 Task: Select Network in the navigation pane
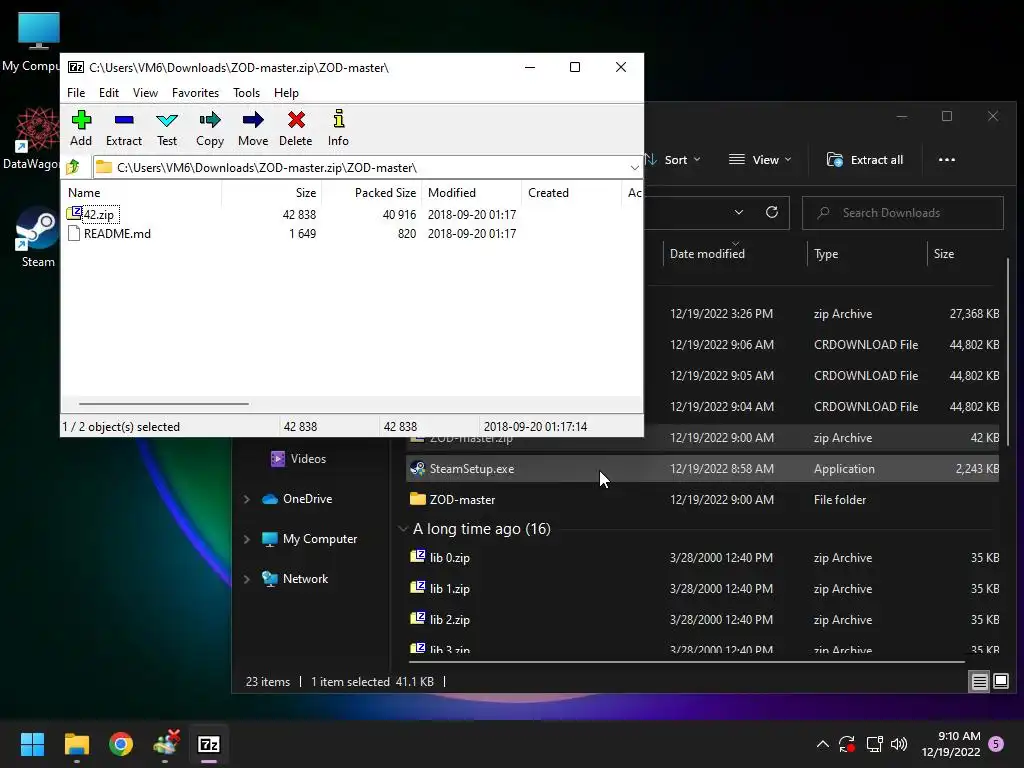(295, 579)
